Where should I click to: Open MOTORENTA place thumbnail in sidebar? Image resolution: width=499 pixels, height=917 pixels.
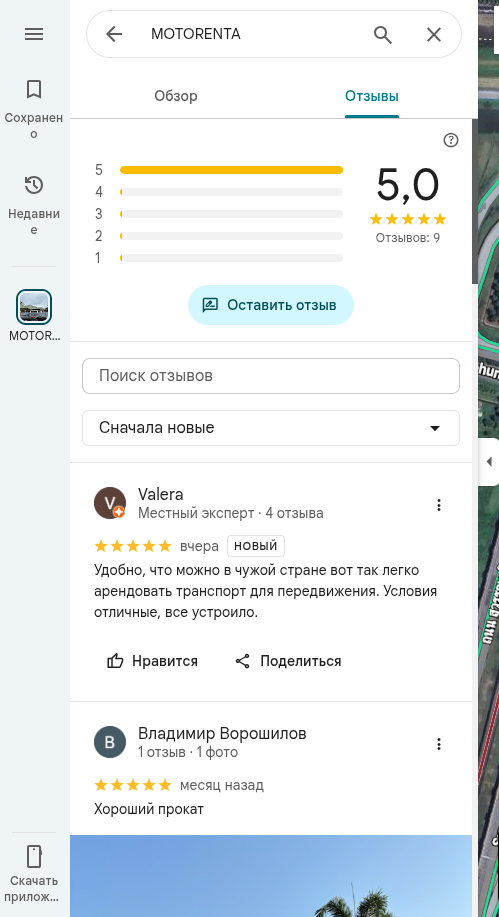(x=34, y=307)
